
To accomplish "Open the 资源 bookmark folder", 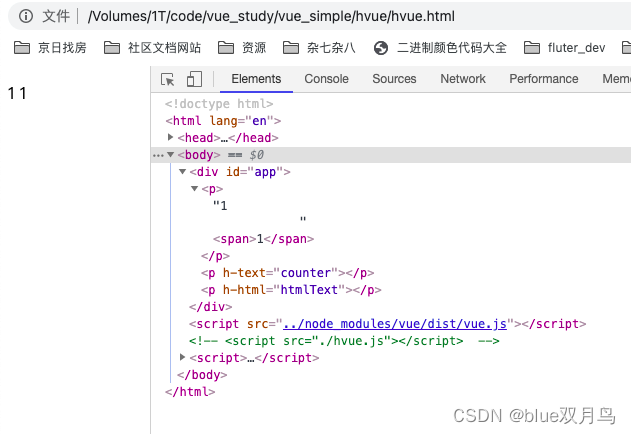I will pos(242,48).
